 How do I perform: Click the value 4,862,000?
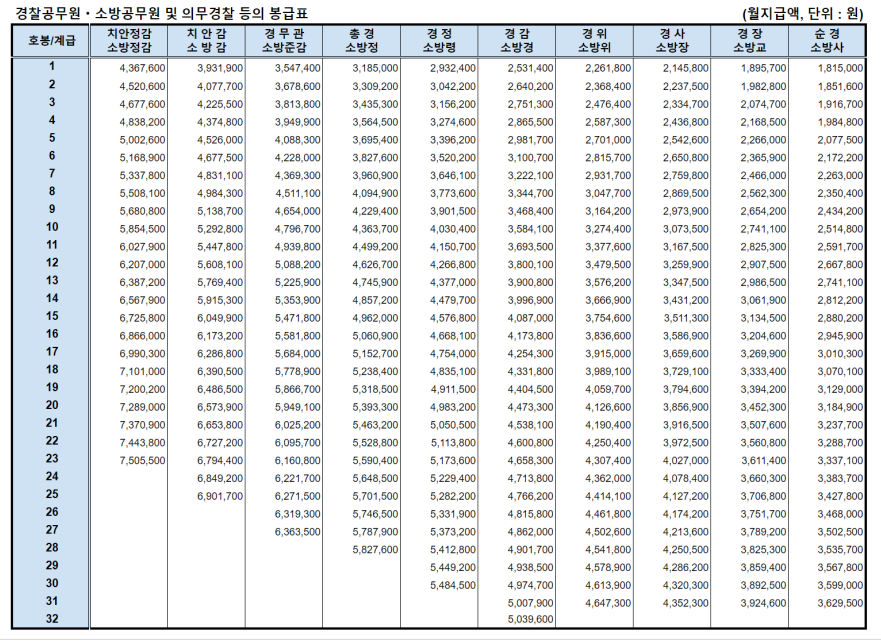pos(530,532)
